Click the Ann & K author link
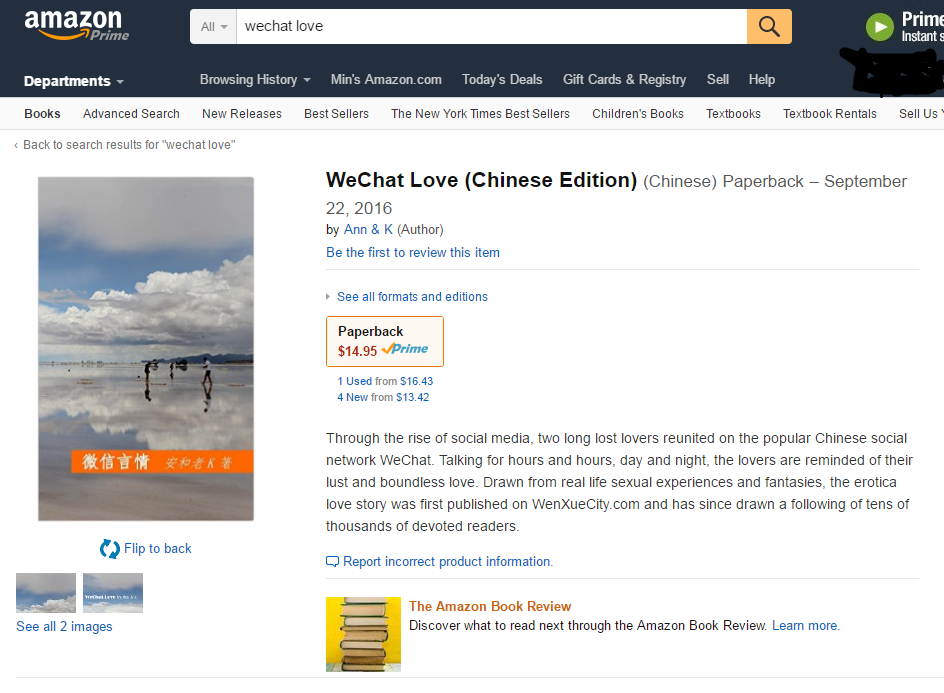Image resolution: width=944 pixels, height=693 pixels. [x=368, y=230]
